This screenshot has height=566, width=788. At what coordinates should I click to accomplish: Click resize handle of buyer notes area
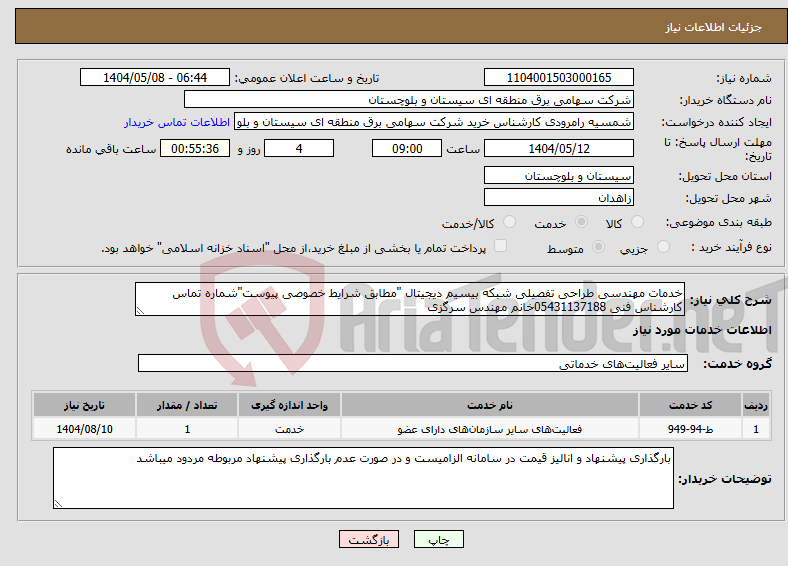click(58, 504)
